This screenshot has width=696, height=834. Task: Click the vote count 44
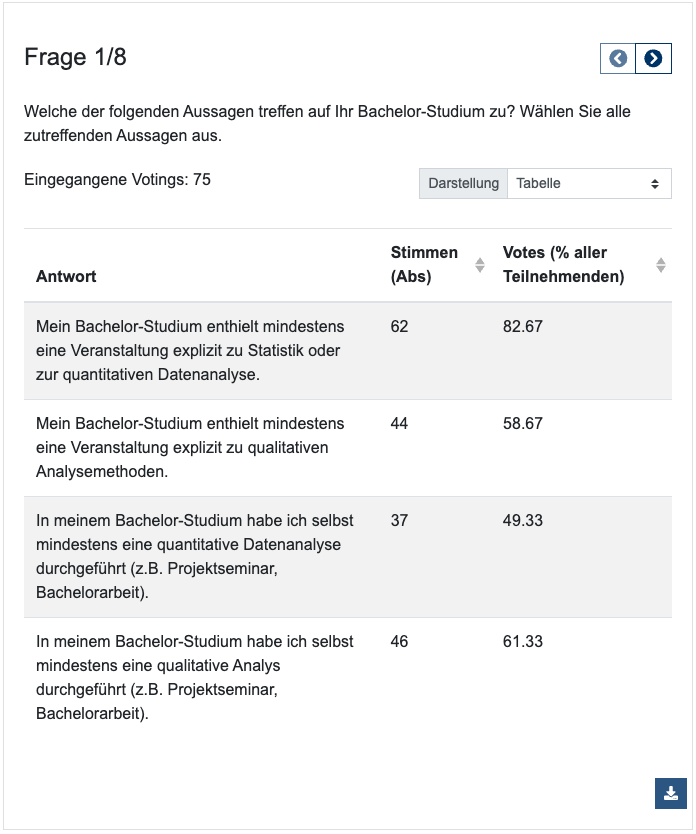pyautogui.click(x=399, y=424)
